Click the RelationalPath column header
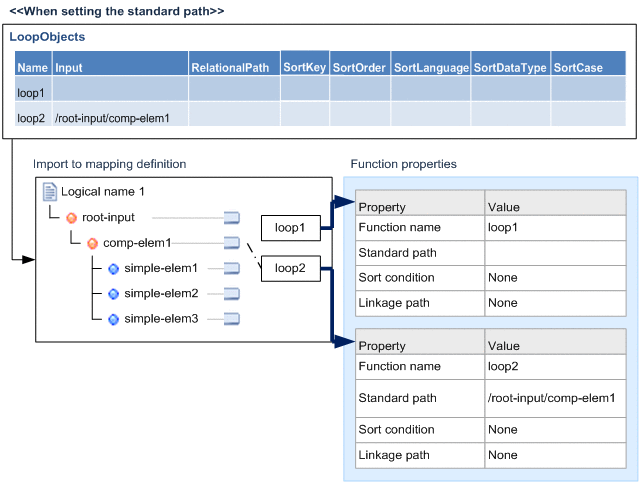 [231, 68]
